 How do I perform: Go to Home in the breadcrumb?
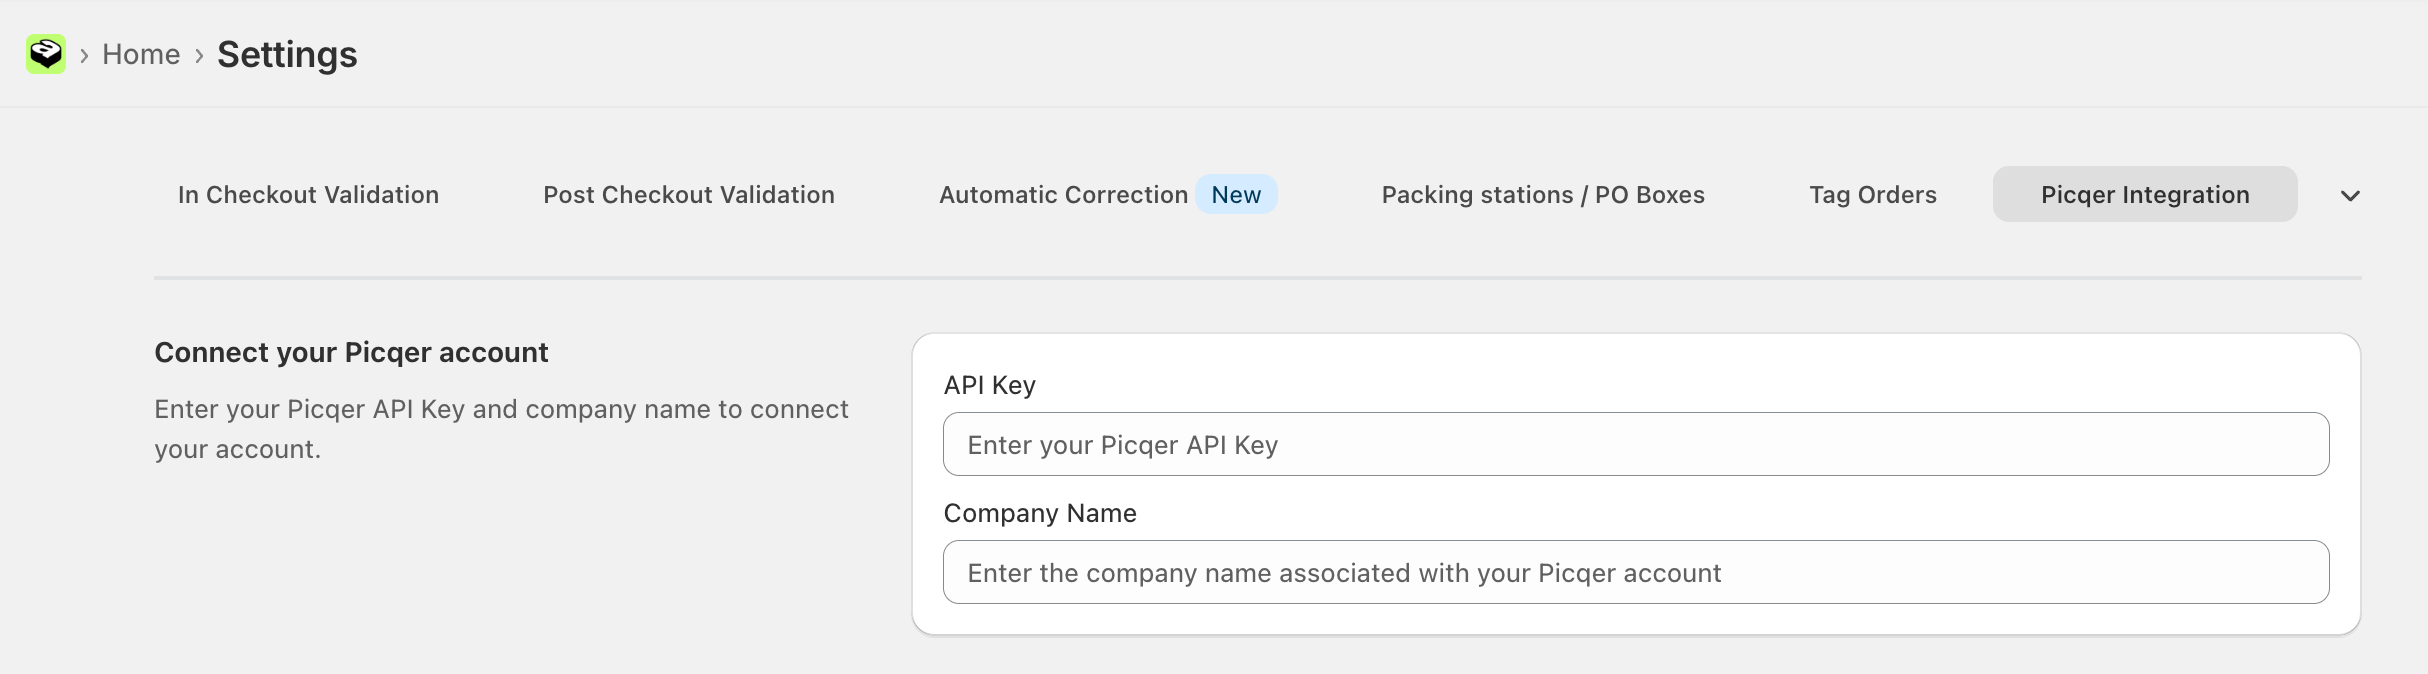click(x=141, y=54)
